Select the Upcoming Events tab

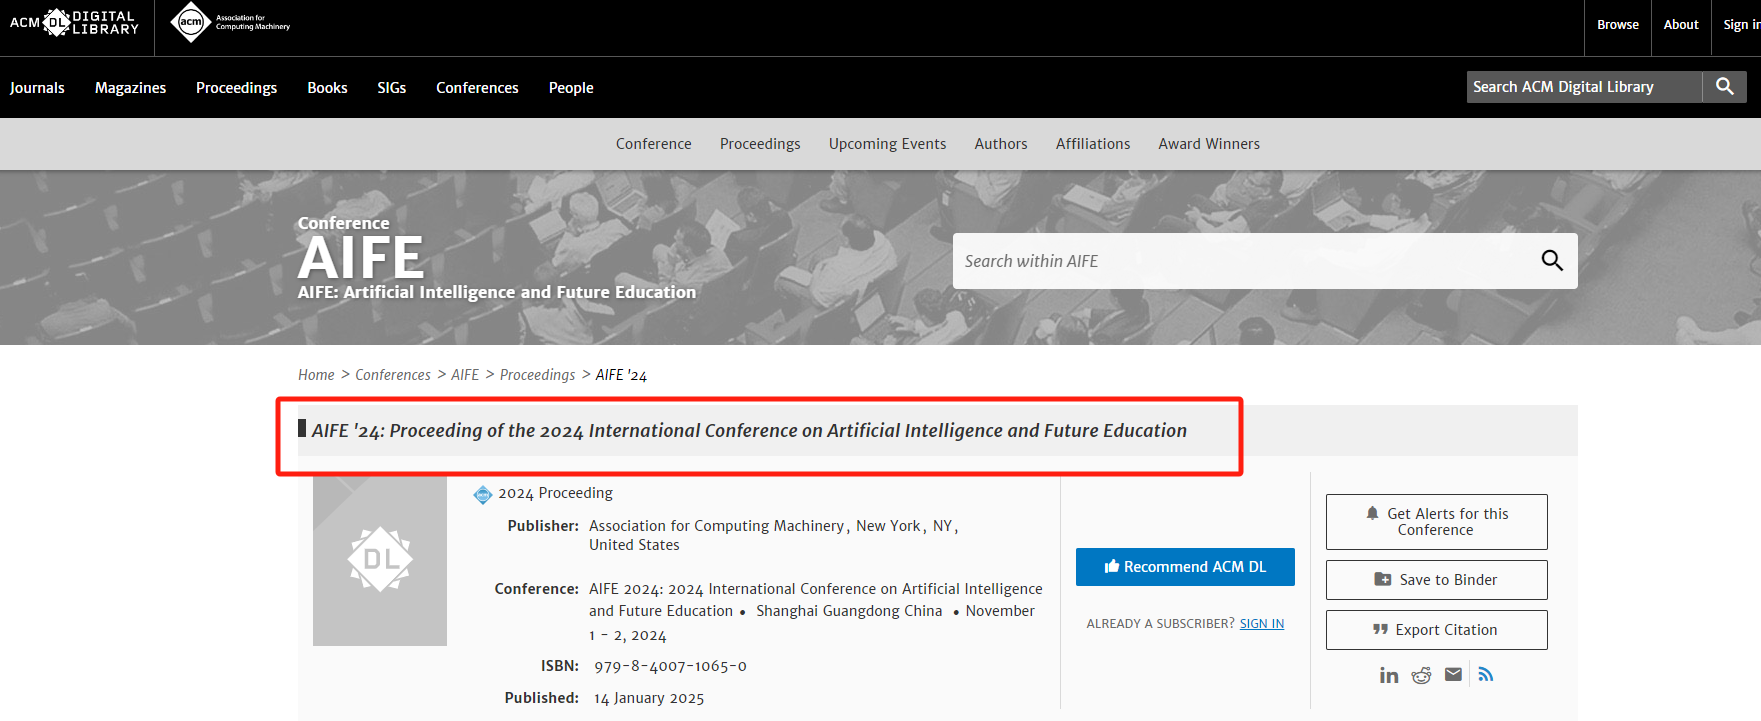(x=887, y=144)
